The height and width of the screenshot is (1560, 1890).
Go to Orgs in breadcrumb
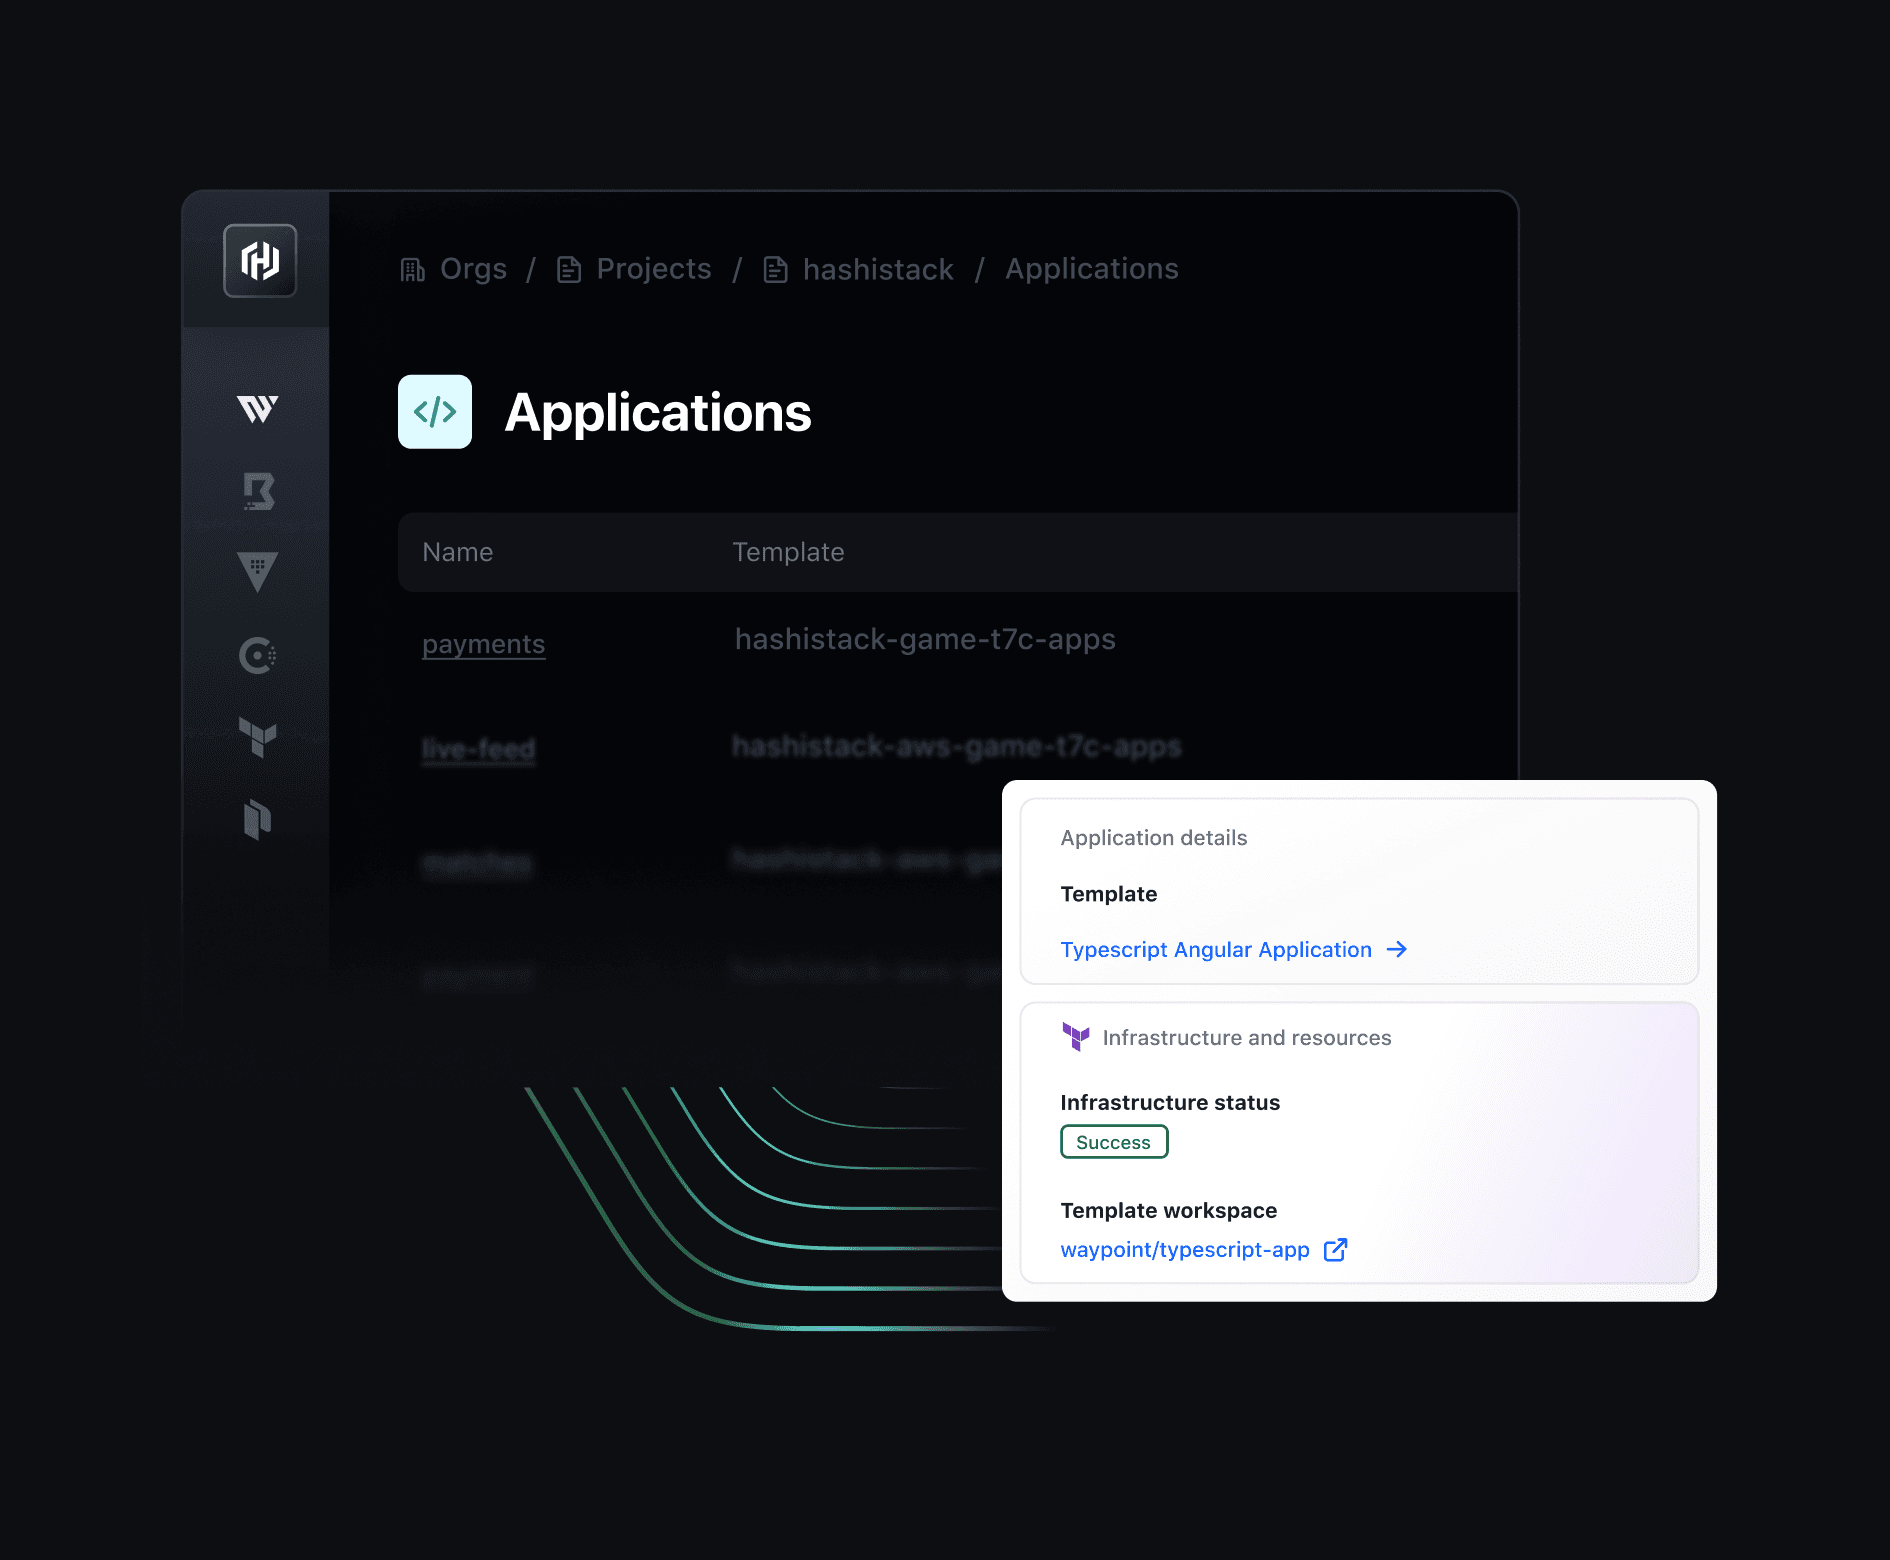473,269
